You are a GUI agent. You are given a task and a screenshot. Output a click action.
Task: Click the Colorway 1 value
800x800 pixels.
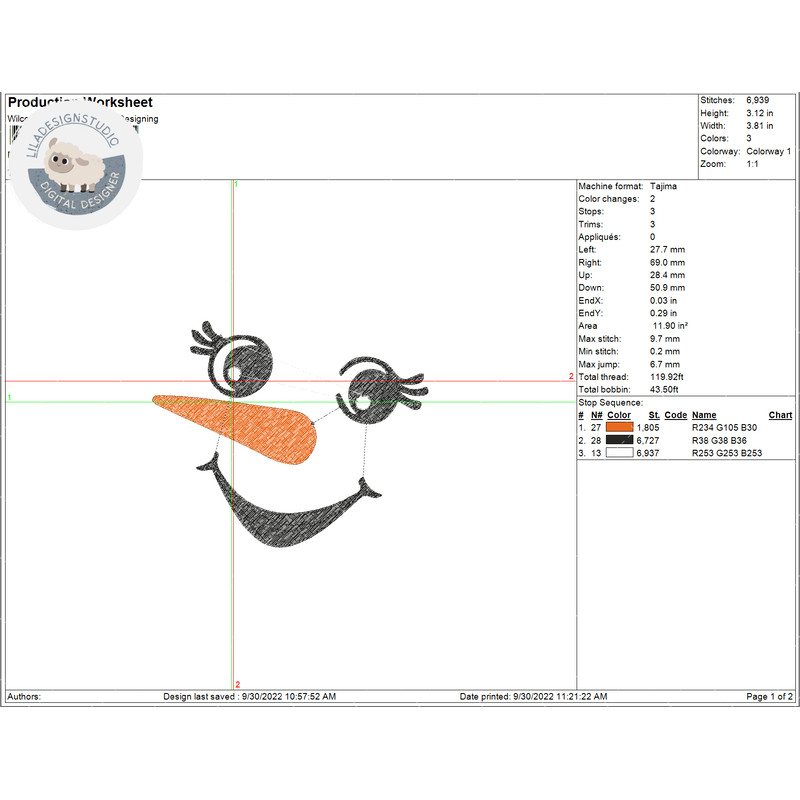pos(768,151)
